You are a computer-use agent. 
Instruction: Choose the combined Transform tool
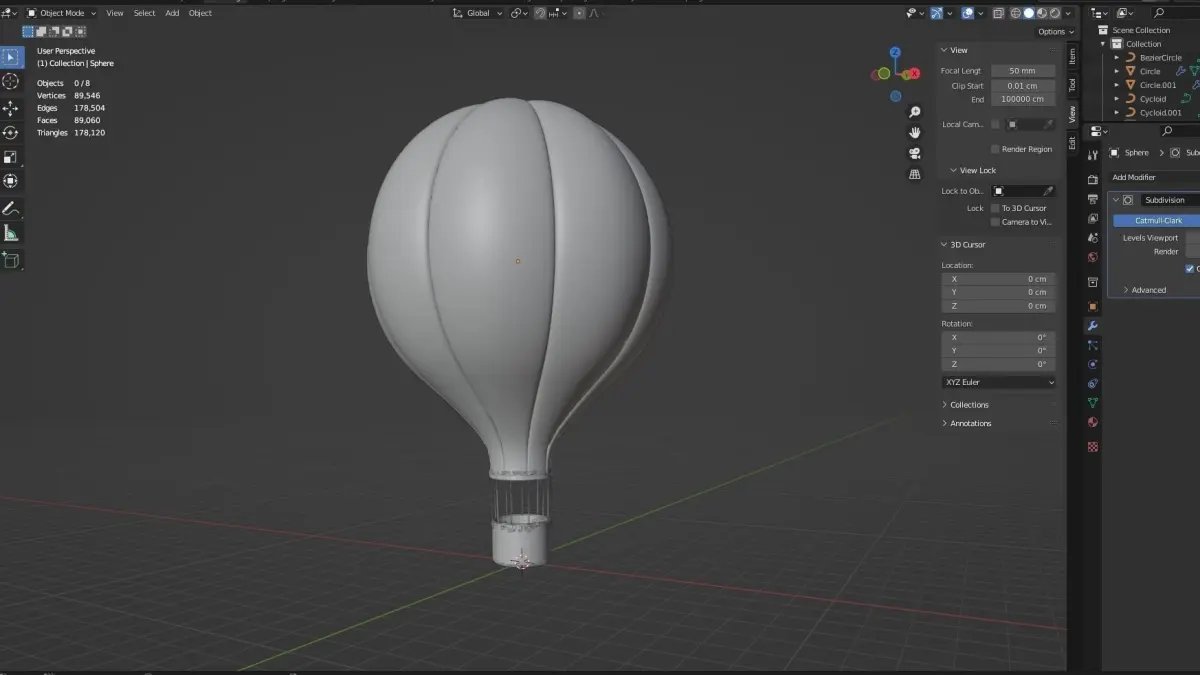(11, 181)
